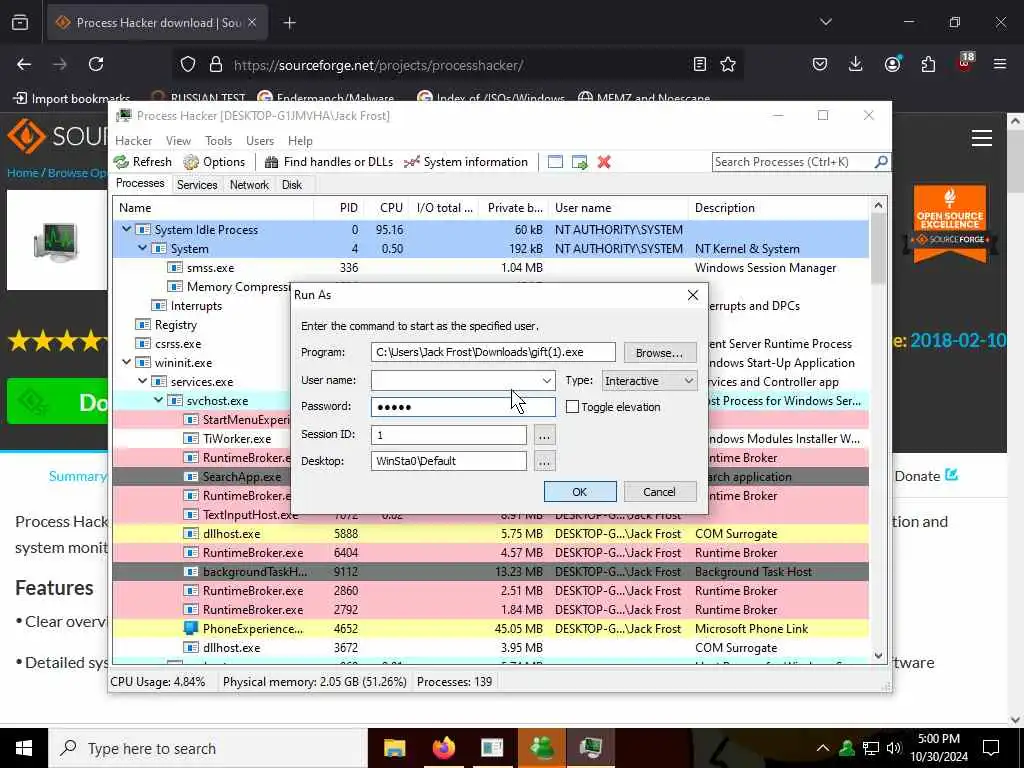Switch to the Services tab

click(197, 185)
